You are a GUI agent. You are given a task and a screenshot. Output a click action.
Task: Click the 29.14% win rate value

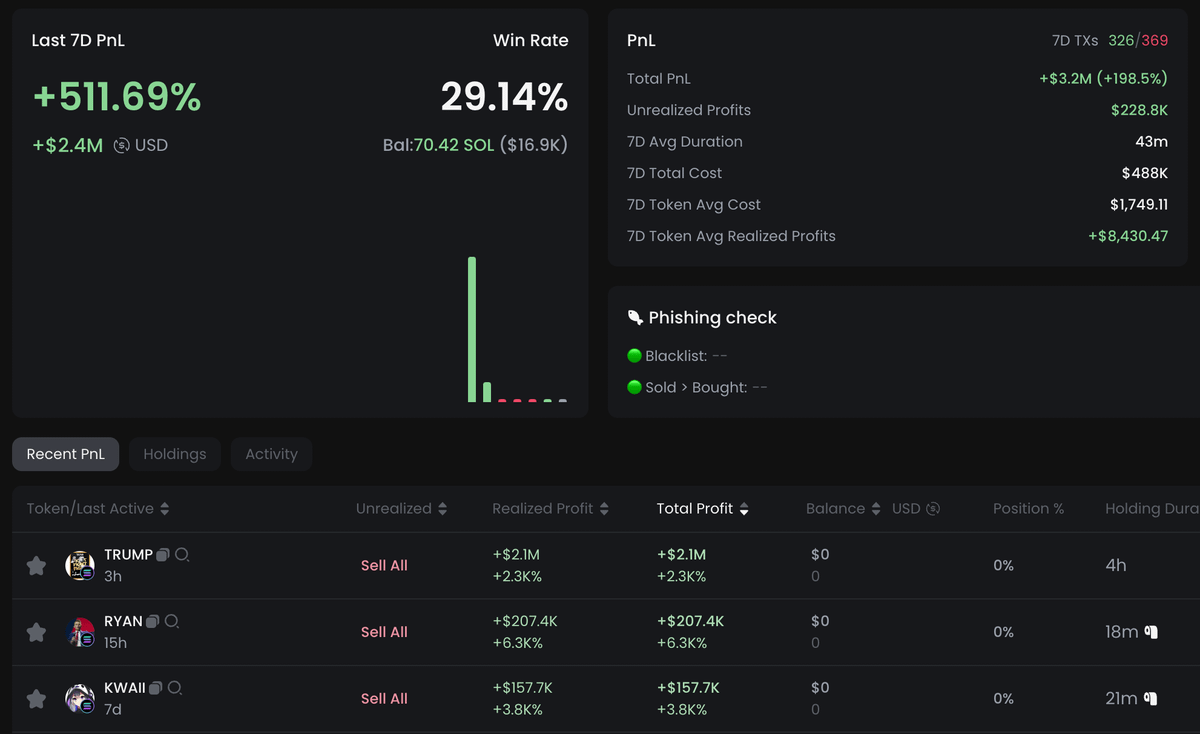(504, 97)
